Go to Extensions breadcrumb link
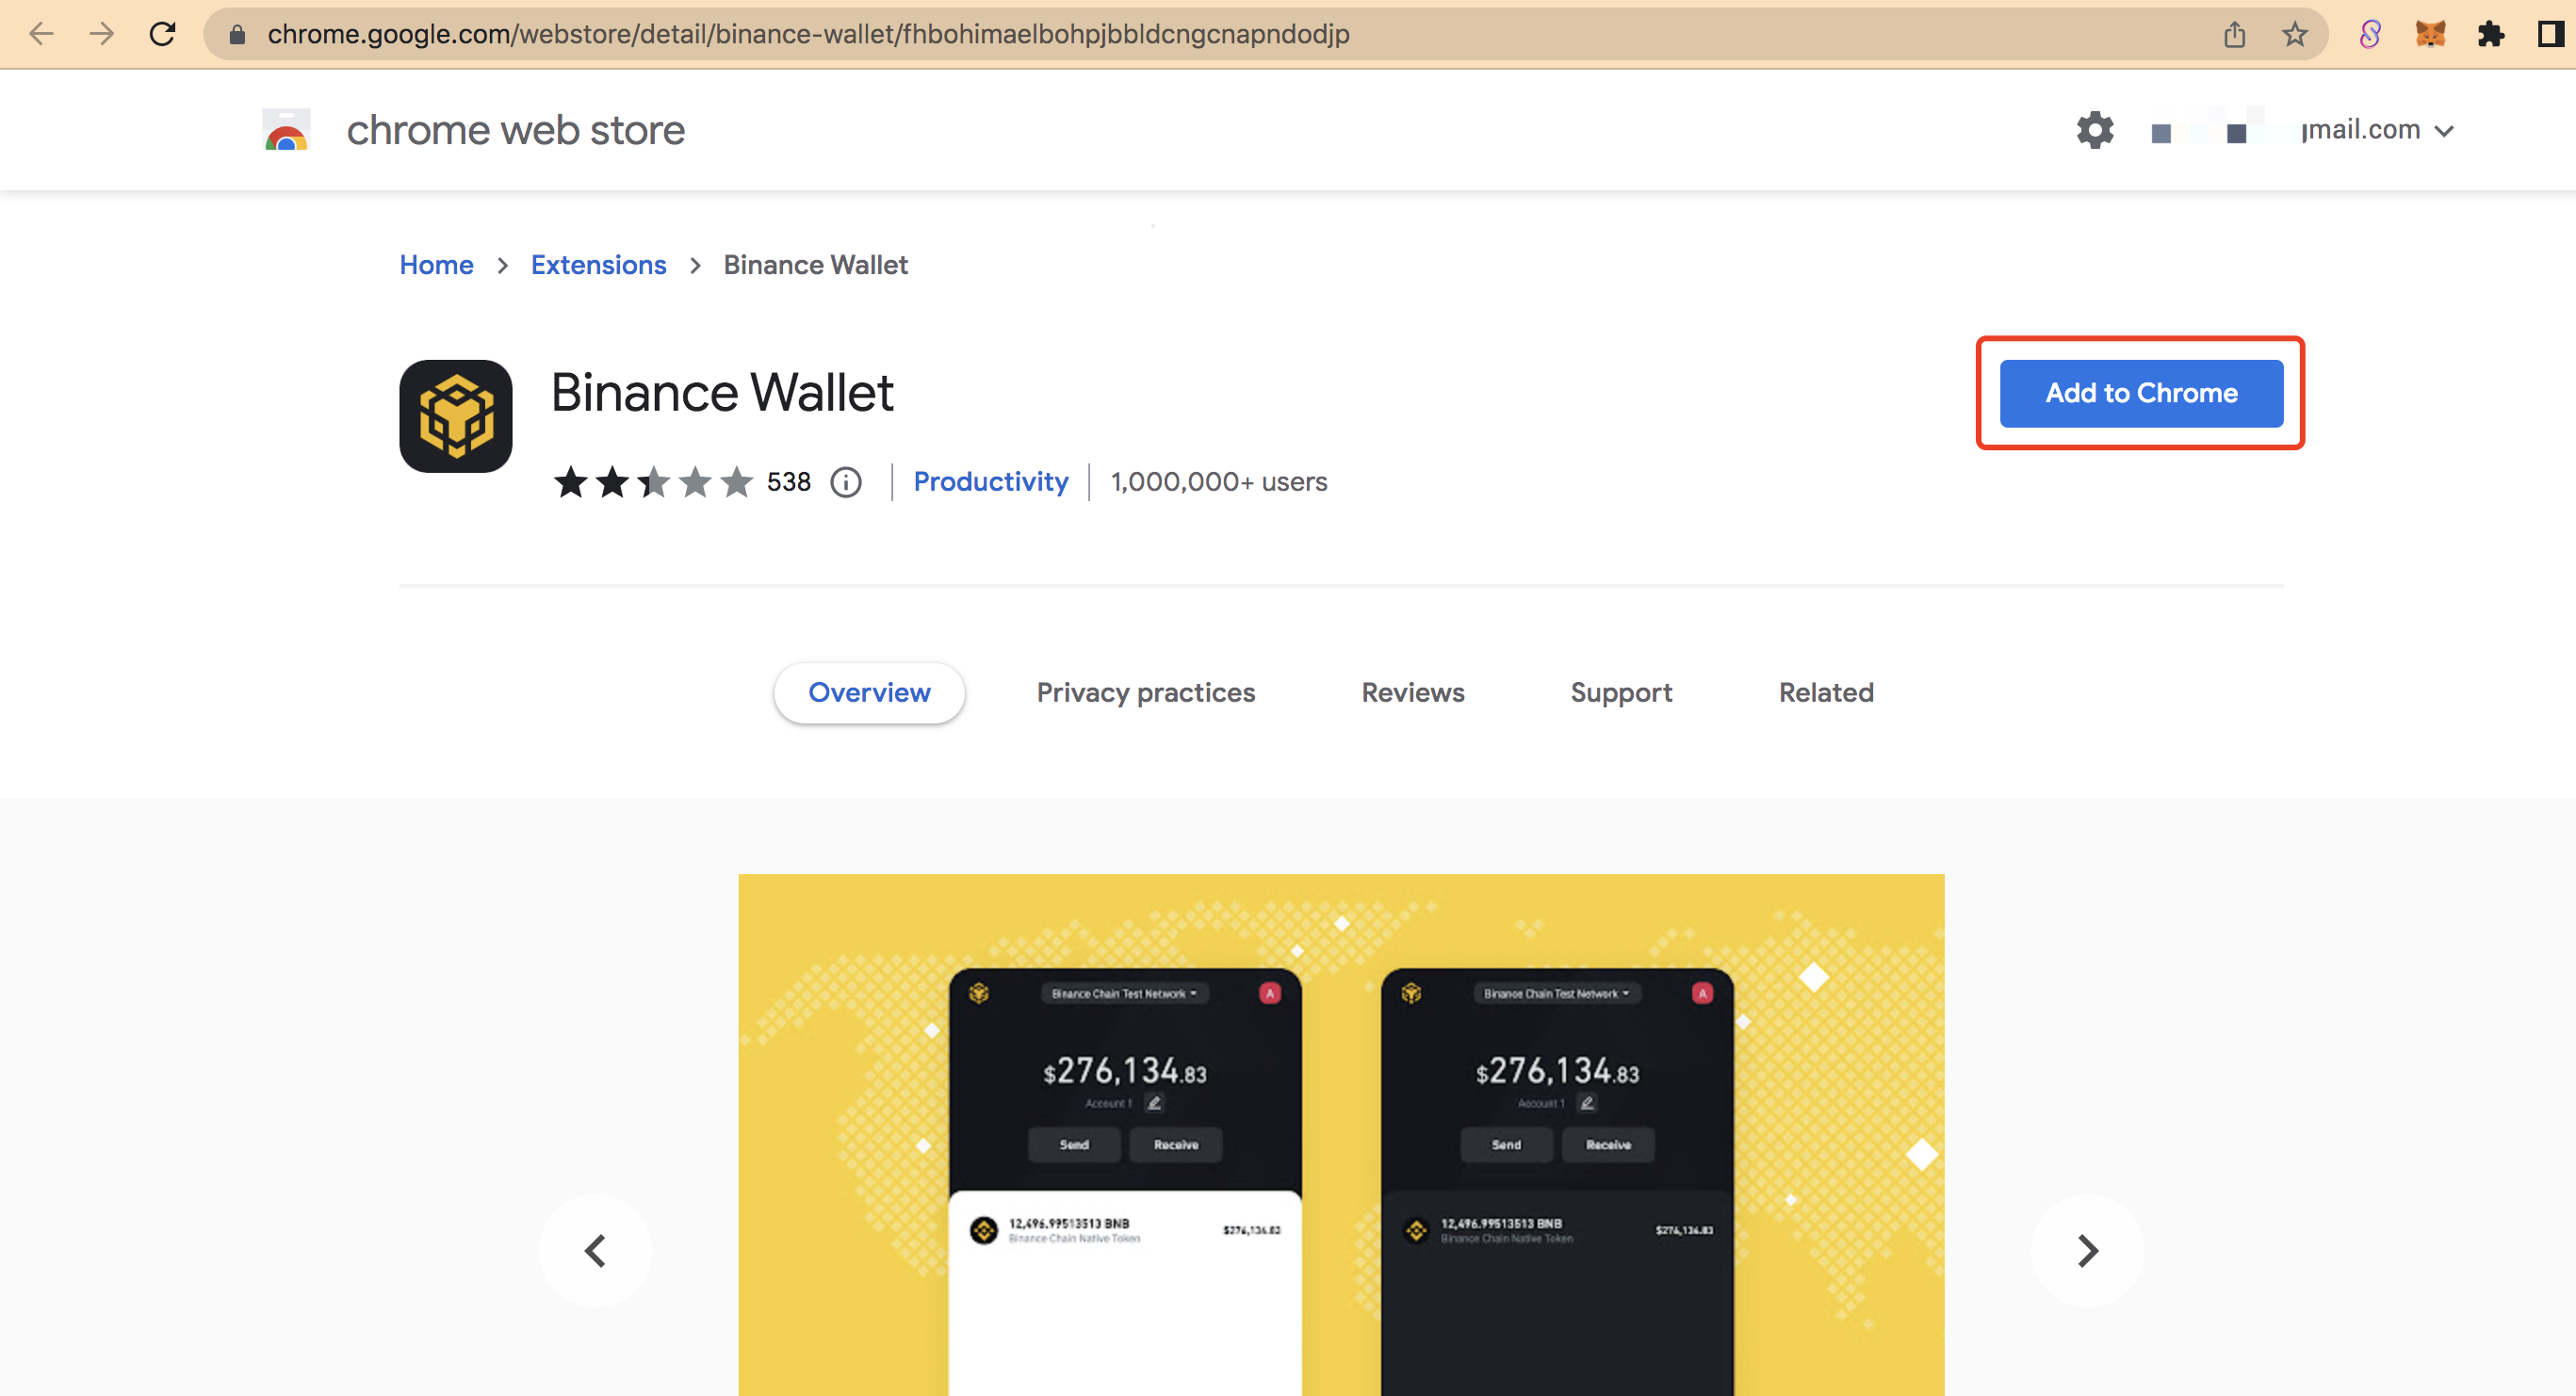 tap(598, 265)
